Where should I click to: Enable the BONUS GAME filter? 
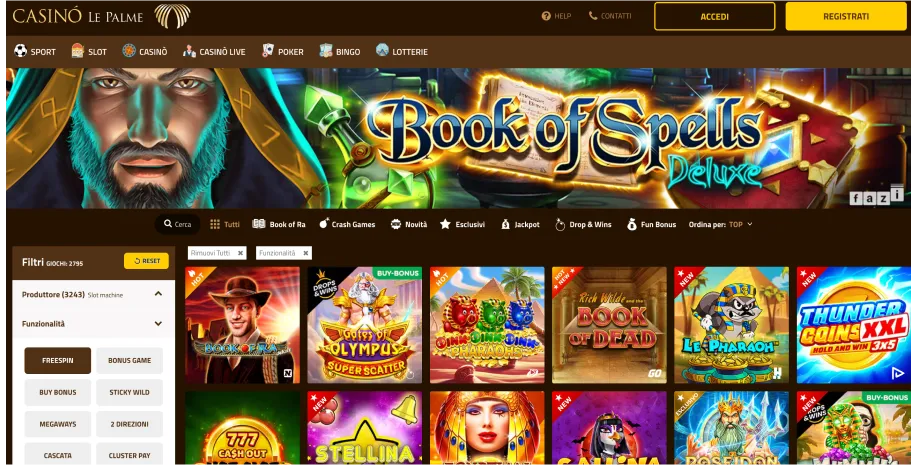click(130, 360)
